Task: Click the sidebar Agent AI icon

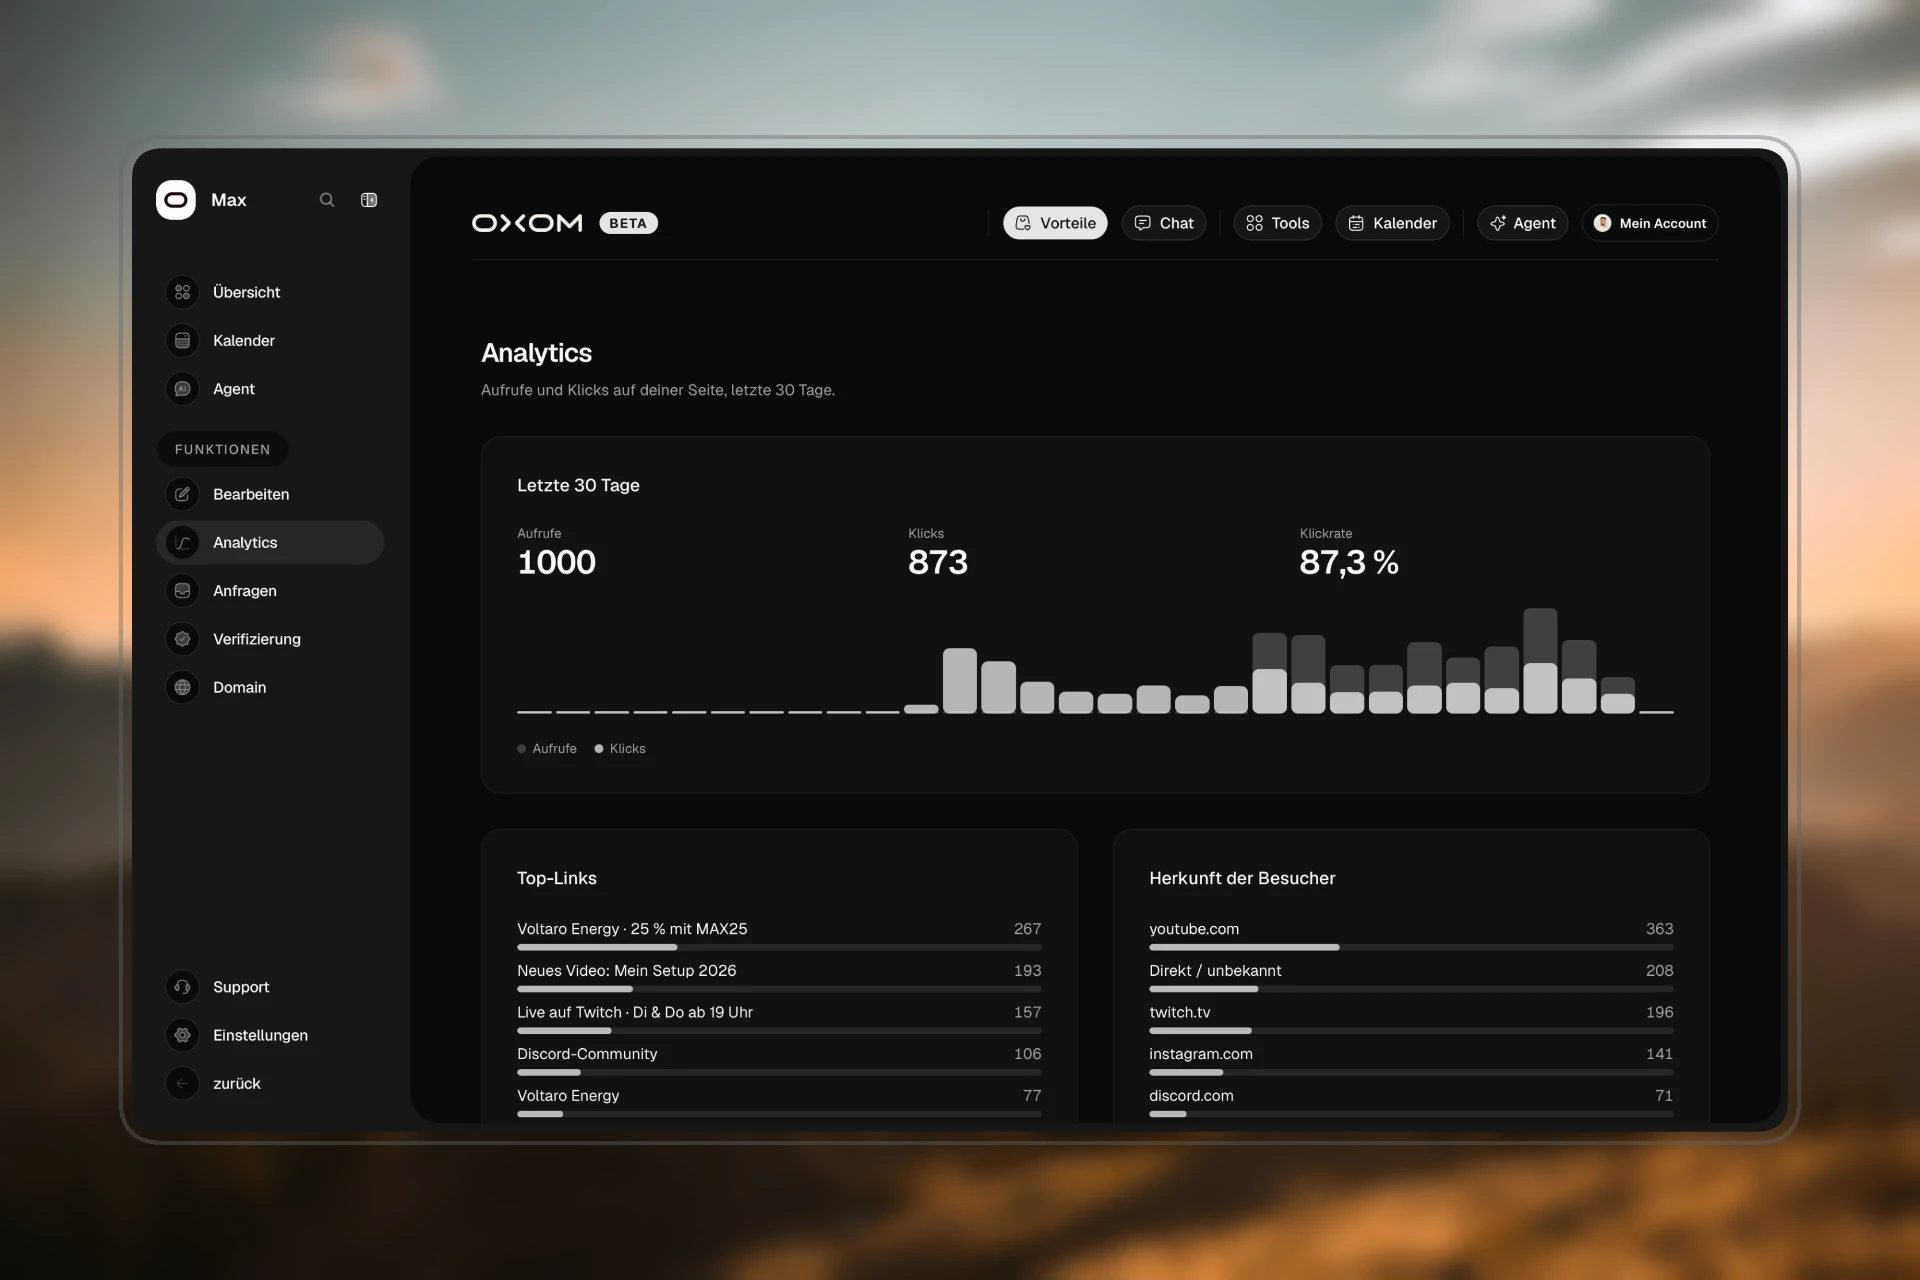Action: point(182,389)
